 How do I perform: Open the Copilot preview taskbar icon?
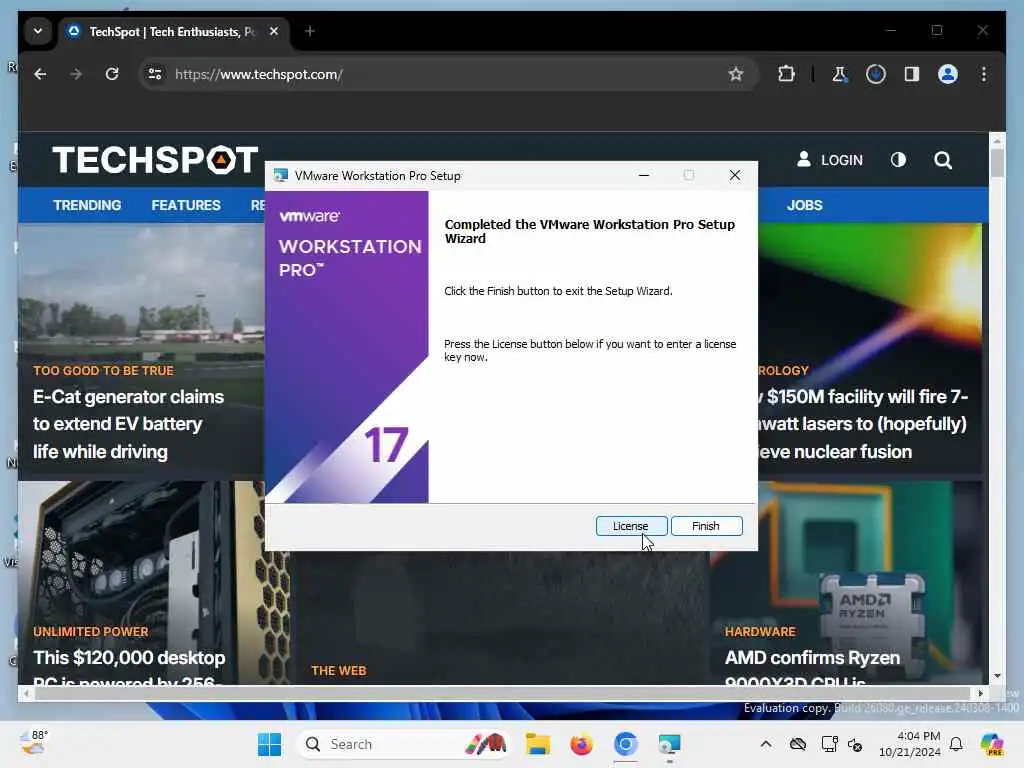(x=992, y=744)
